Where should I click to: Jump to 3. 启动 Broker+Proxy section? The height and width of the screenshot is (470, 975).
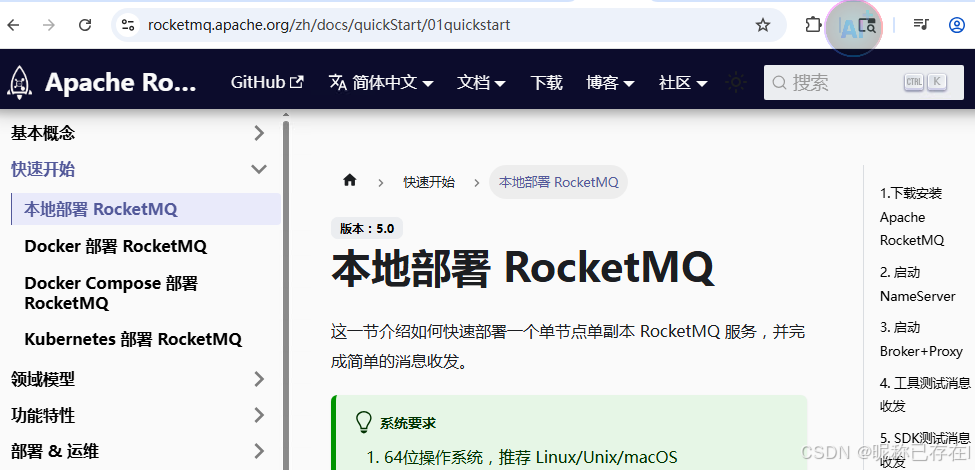[921, 339]
